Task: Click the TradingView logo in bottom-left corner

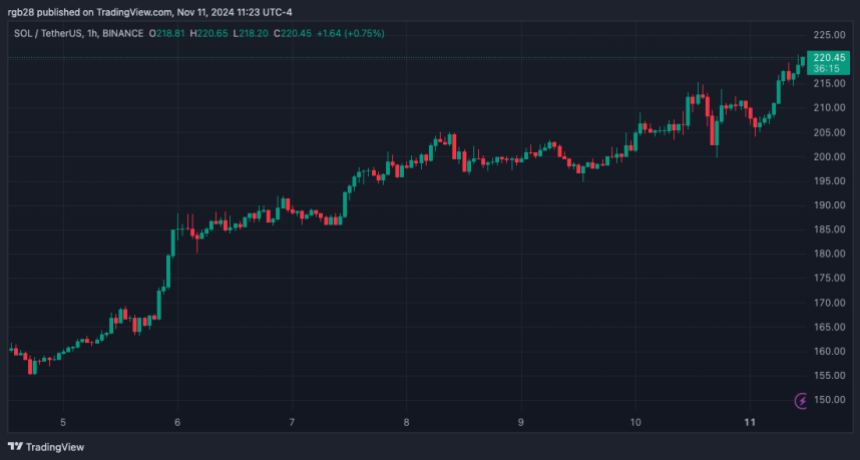Action: point(46,446)
